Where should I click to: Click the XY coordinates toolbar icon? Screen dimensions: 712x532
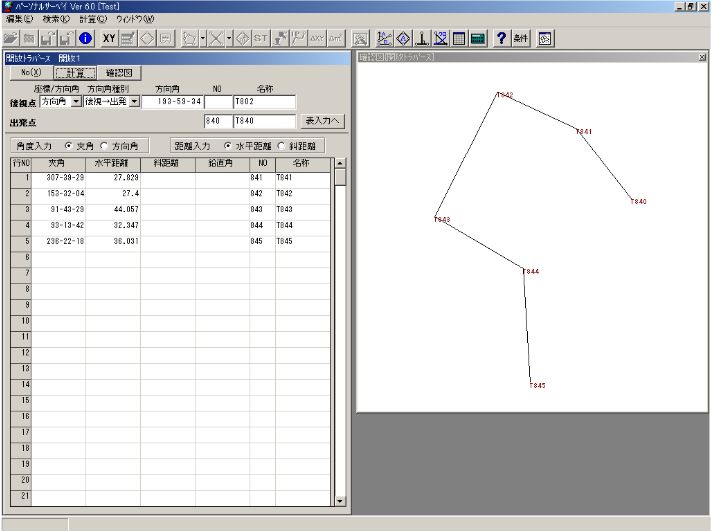pyautogui.click(x=110, y=38)
